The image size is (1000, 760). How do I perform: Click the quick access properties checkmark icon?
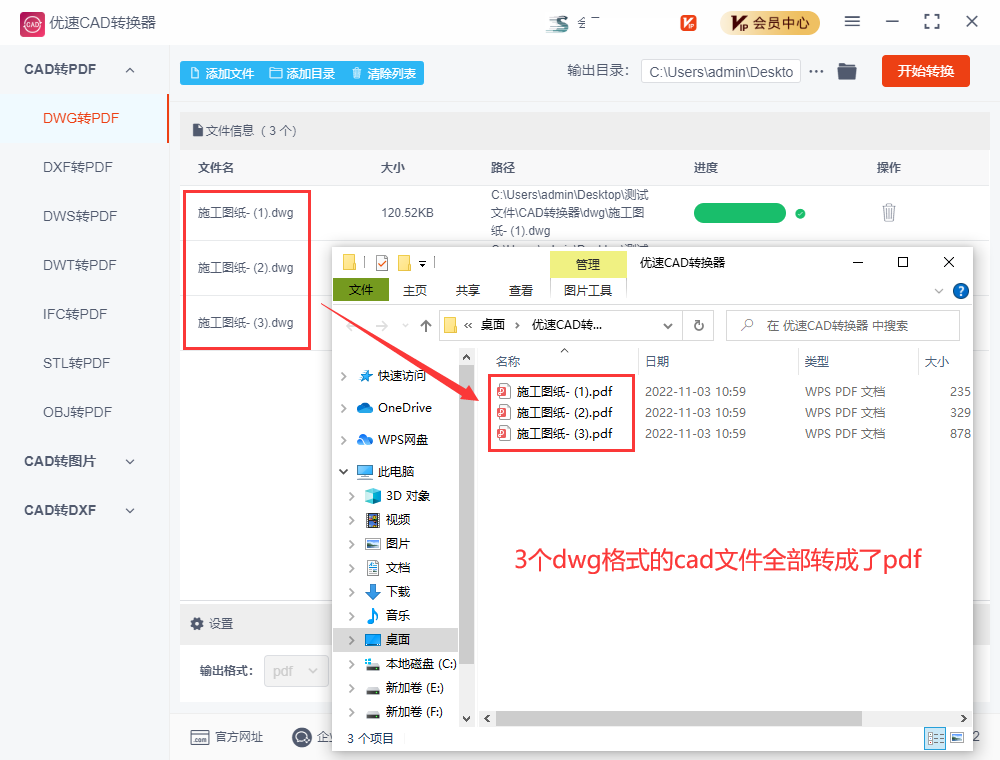tap(382, 263)
